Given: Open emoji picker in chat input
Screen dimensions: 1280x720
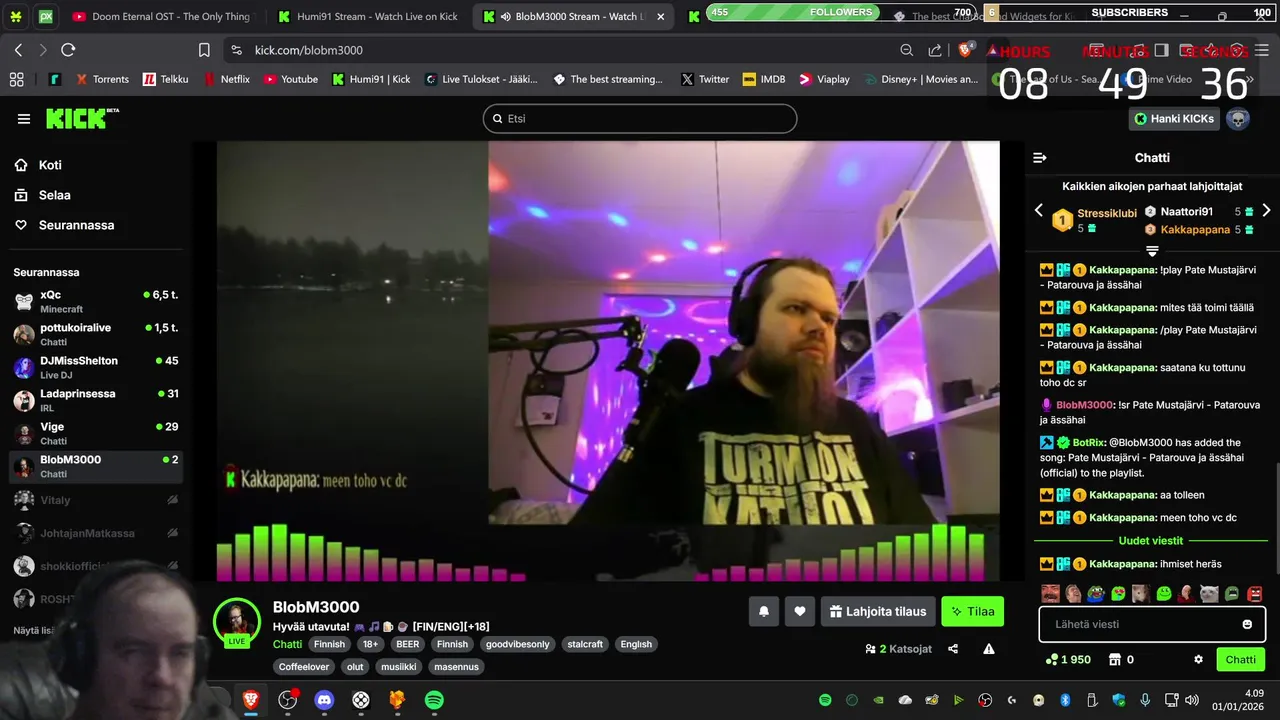Looking at the screenshot, I should (1247, 624).
